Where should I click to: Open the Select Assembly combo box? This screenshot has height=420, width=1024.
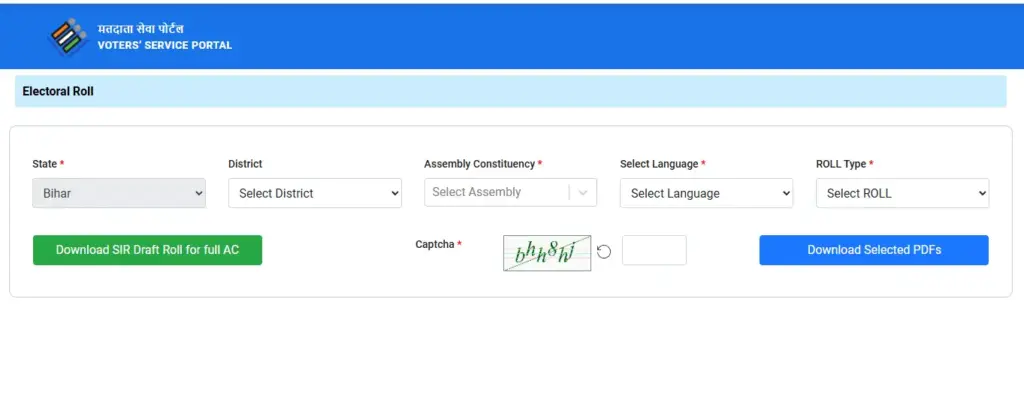pos(510,193)
